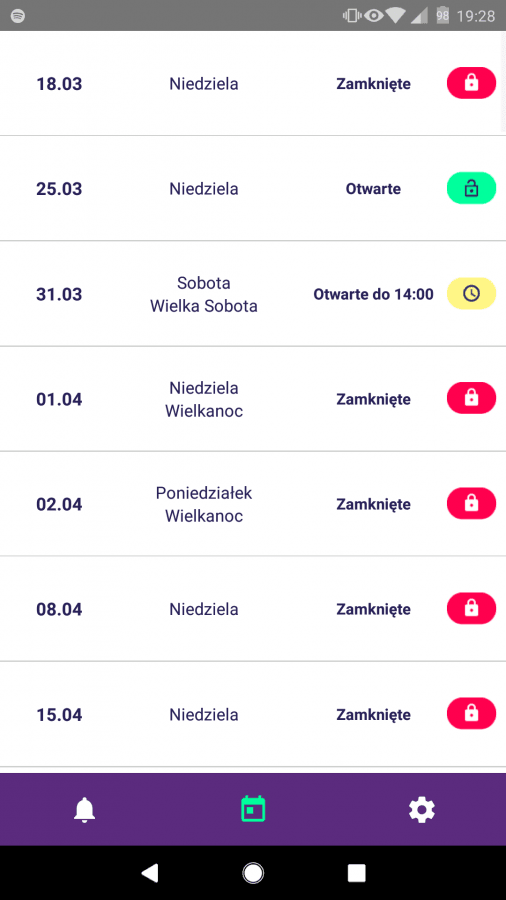
Task: Tap the red lock icon for 01.04
Action: pos(471,398)
